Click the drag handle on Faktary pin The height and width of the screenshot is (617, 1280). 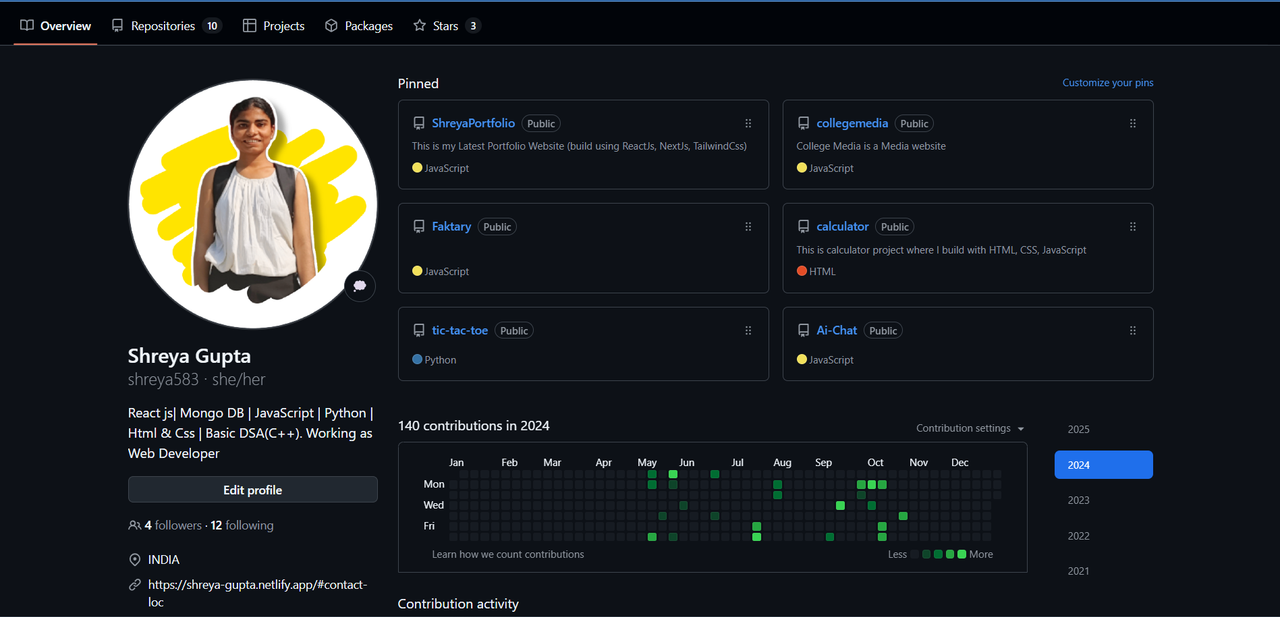748,227
